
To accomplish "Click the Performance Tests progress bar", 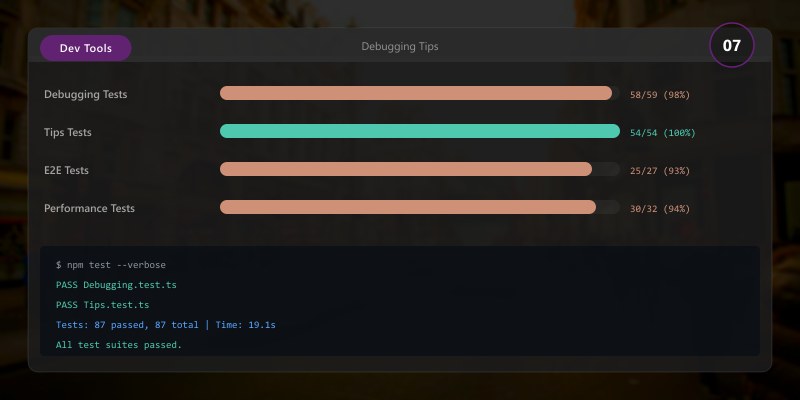I will 419,207.
